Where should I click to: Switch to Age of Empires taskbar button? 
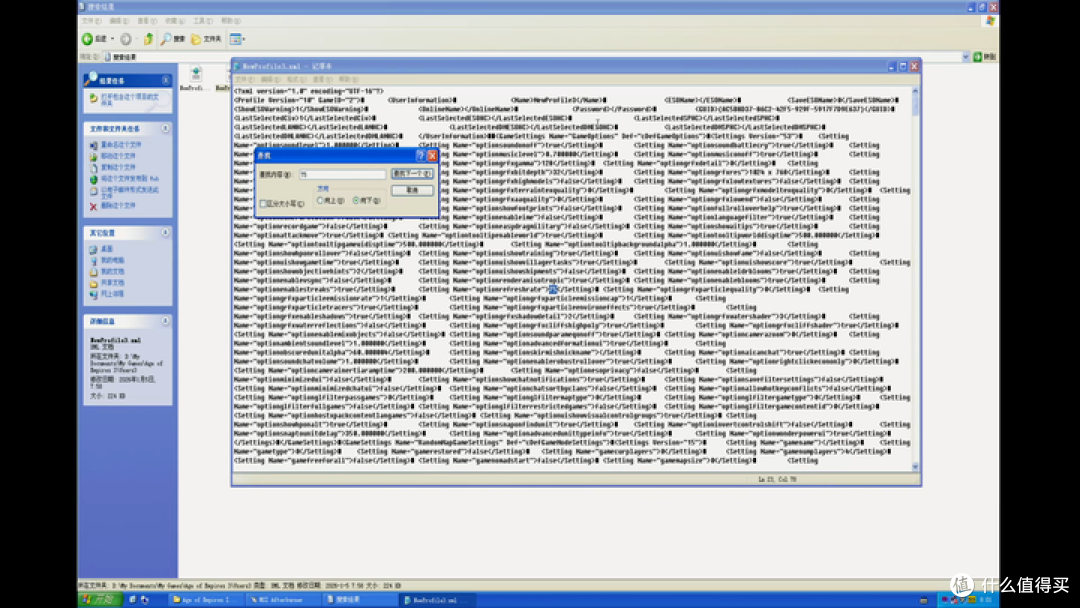coord(206,600)
